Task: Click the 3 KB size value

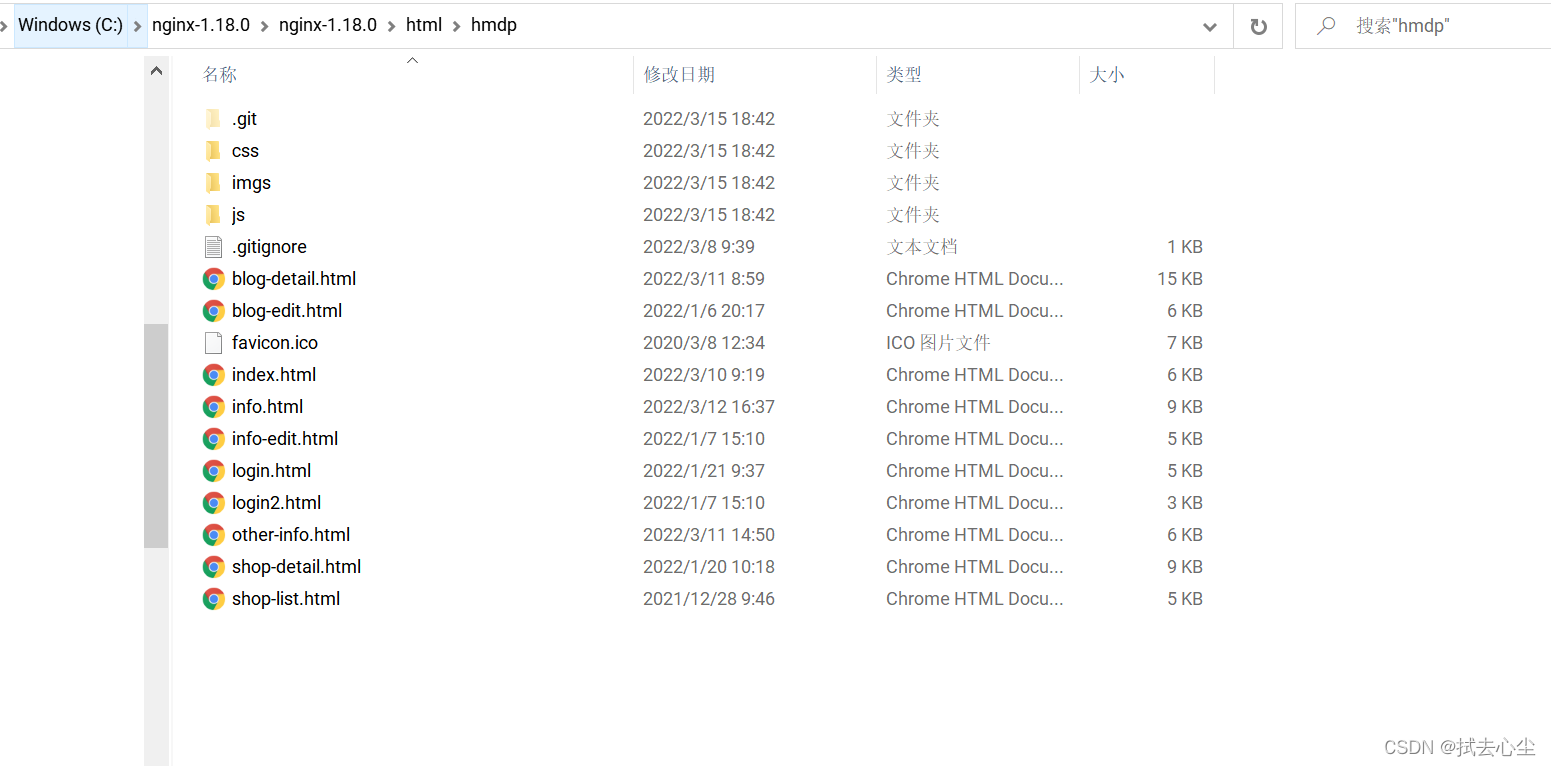Action: point(1185,503)
